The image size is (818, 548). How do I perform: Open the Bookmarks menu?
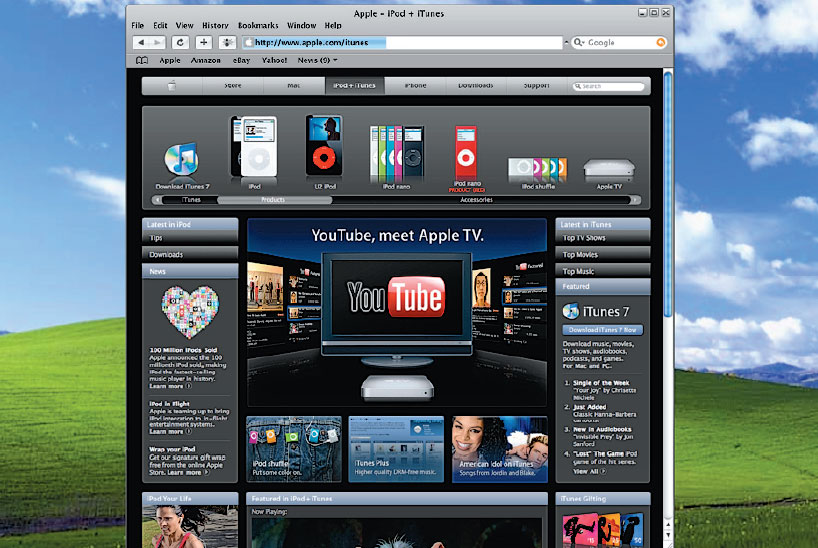point(258,25)
